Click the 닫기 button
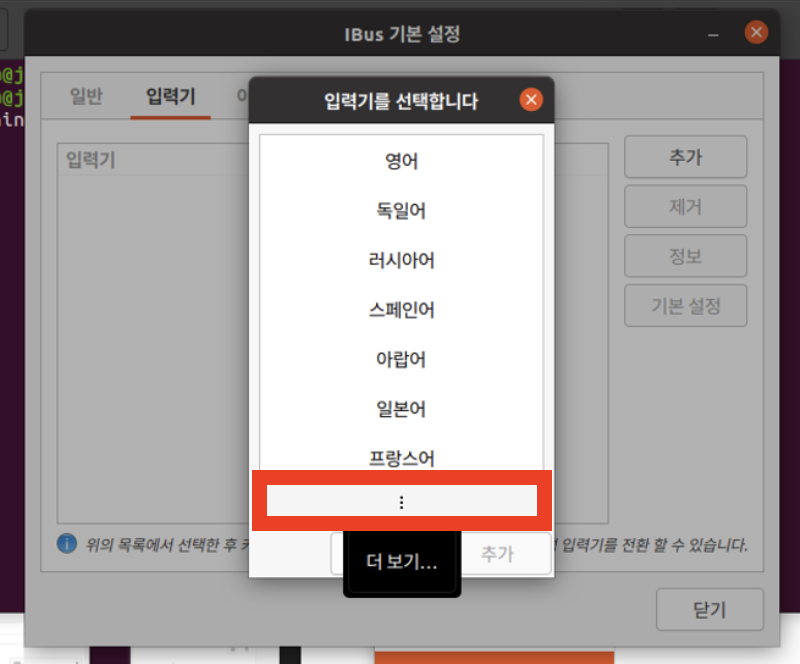Viewport: 800px width, 664px height. click(710, 609)
